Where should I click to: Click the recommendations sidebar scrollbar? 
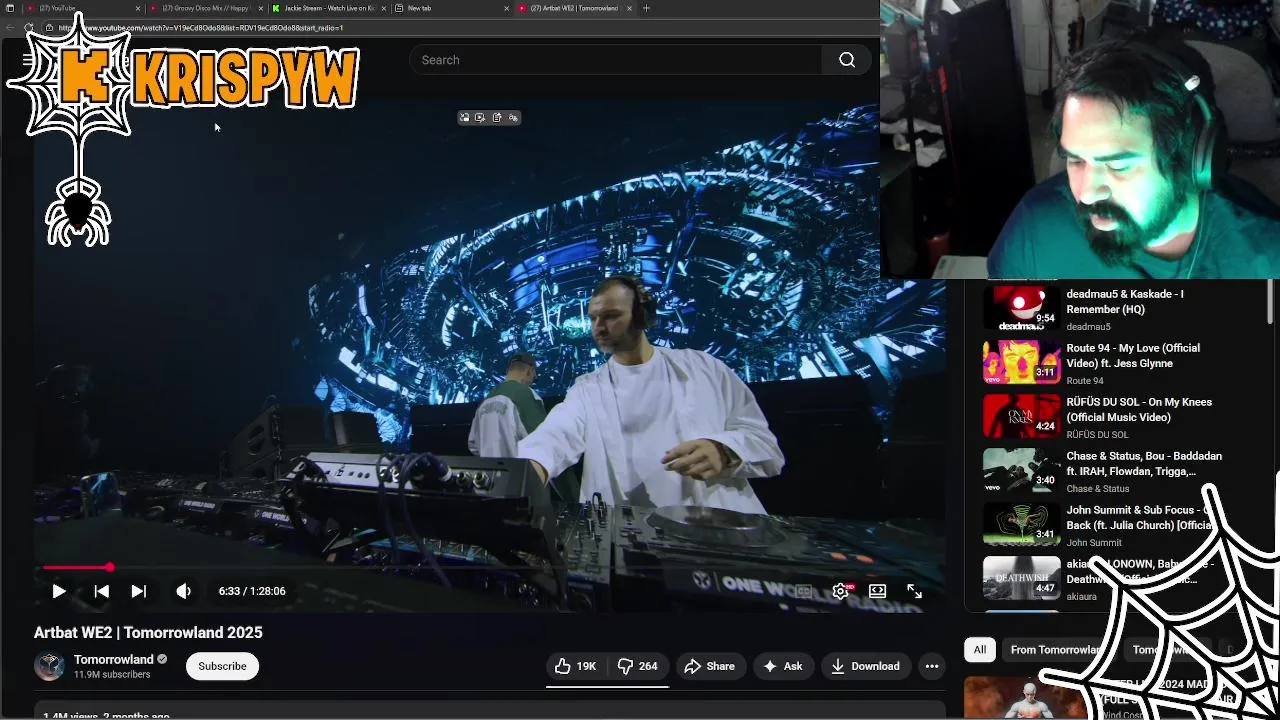[1270, 303]
